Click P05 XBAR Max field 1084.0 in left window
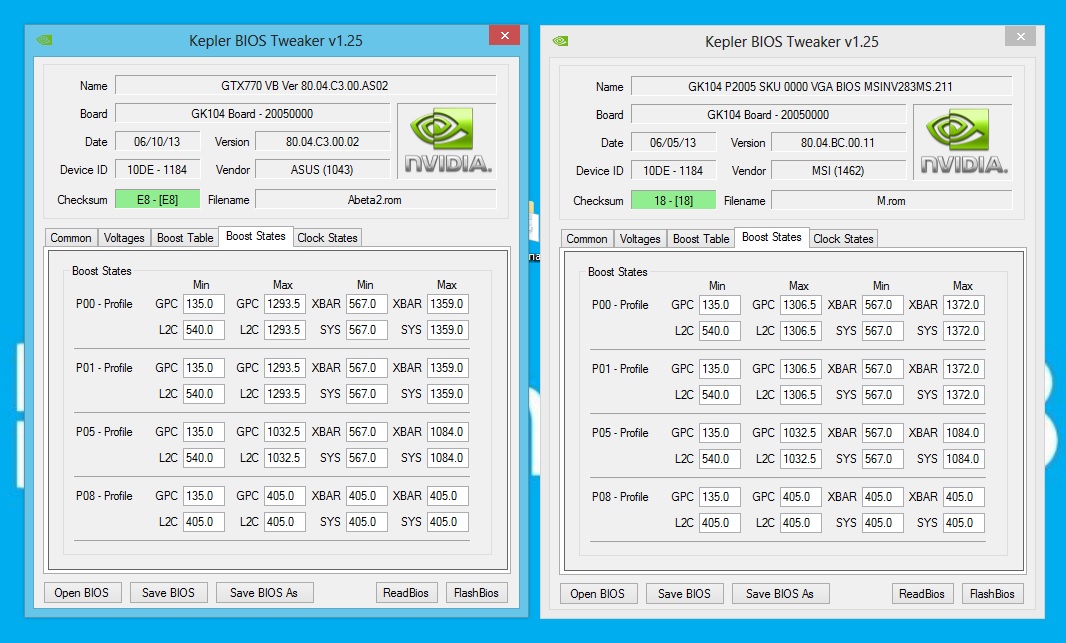 tap(447, 432)
